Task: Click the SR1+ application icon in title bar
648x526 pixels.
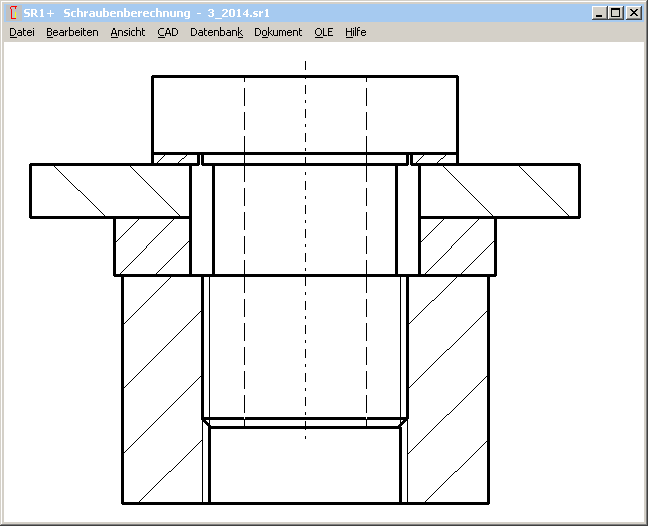Action: tap(13, 13)
